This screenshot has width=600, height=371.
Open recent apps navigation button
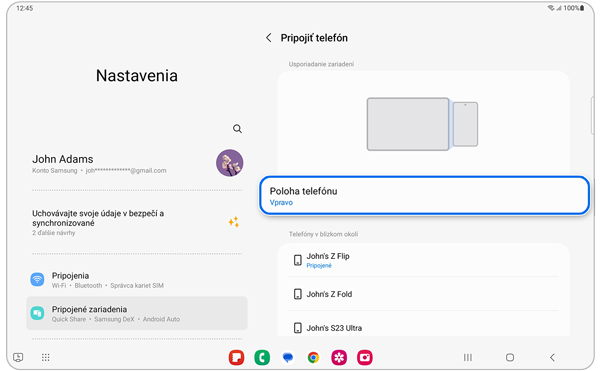[468, 358]
